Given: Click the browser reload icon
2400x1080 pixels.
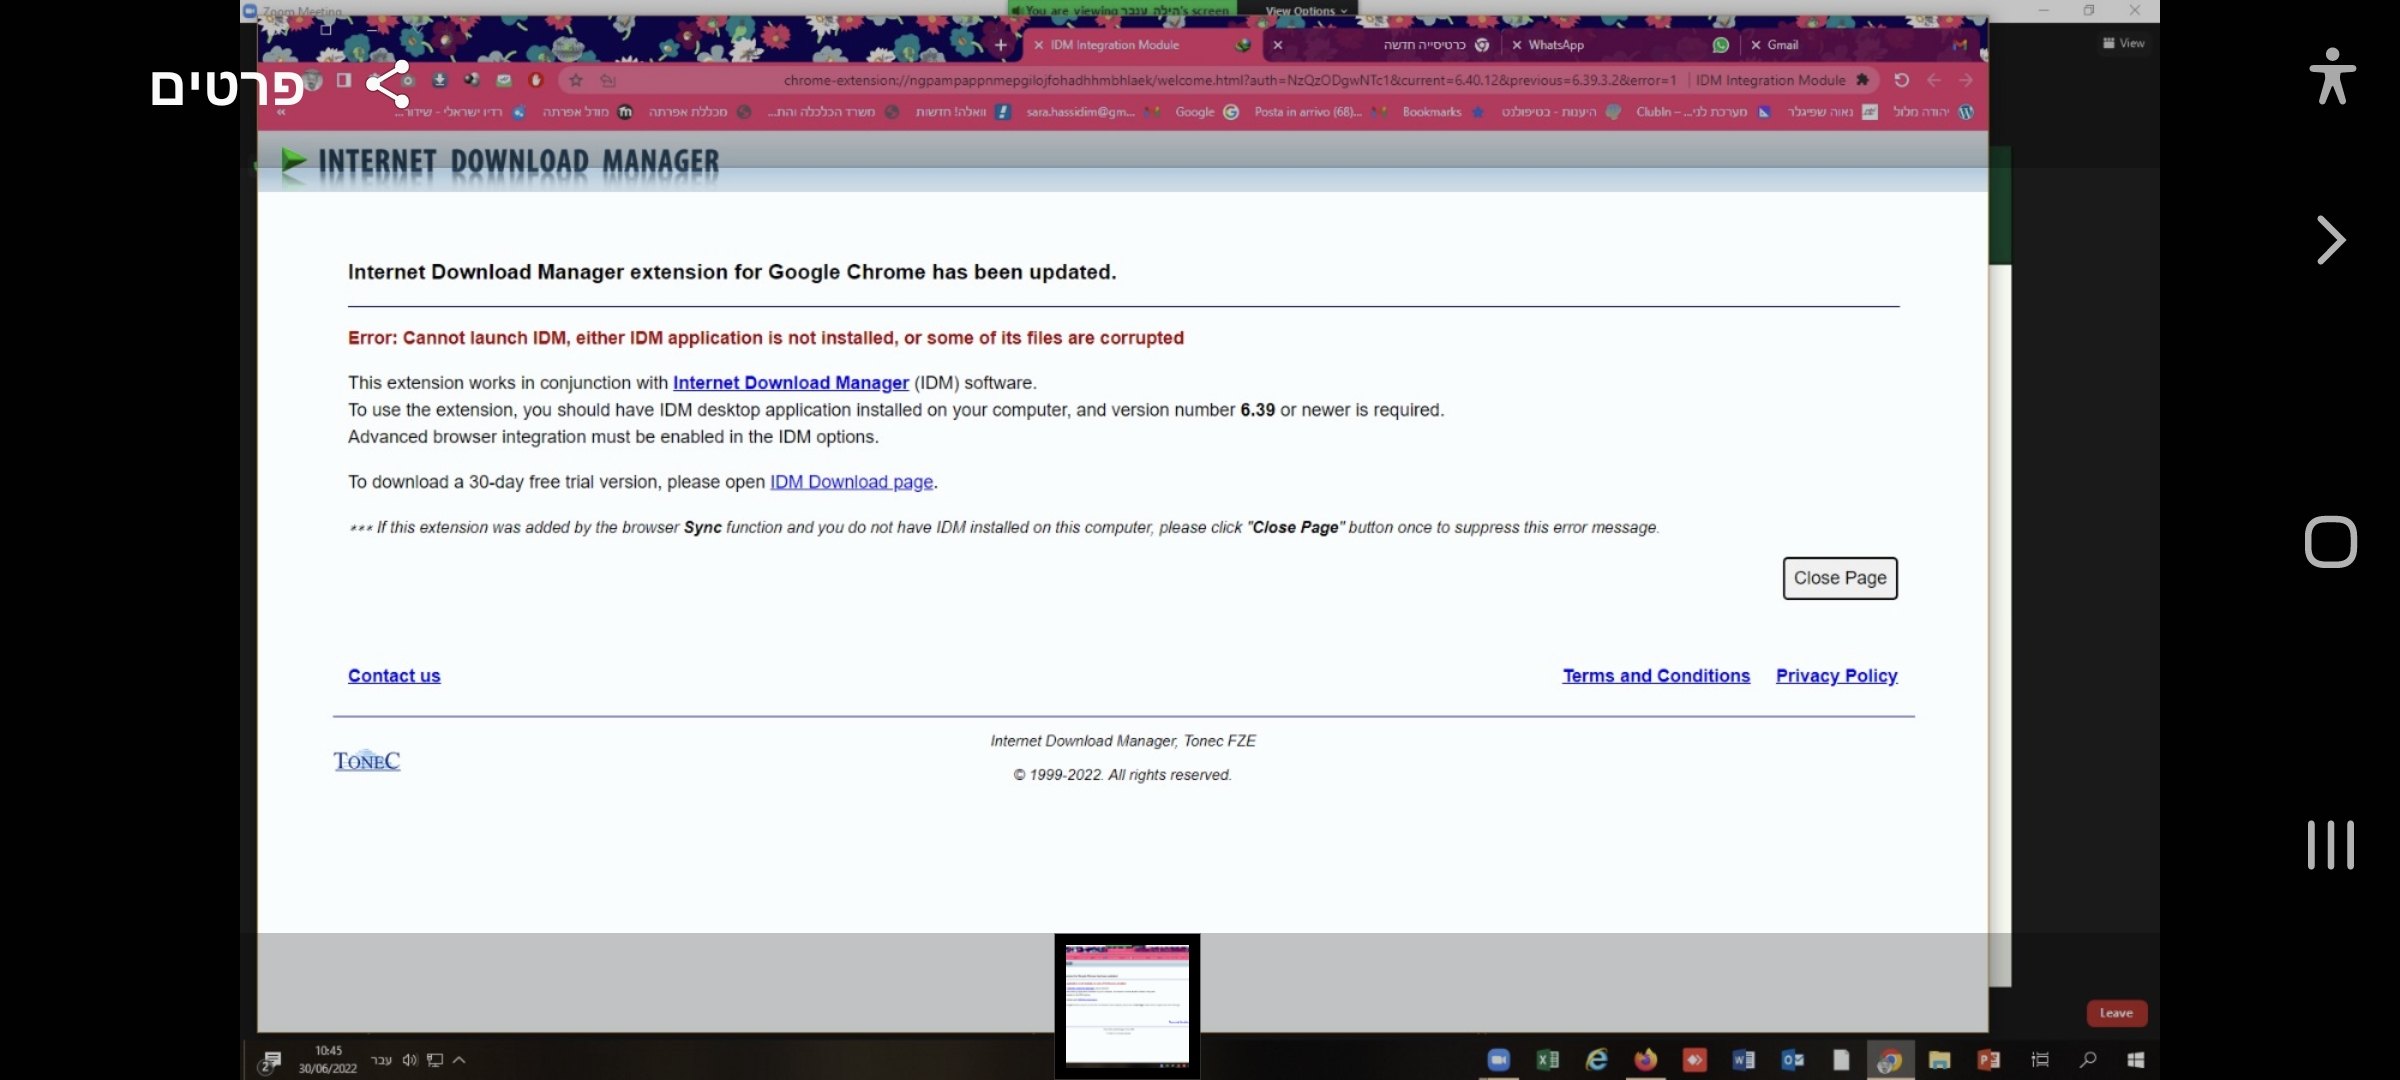Looking at the screenshot, I should 1901,80.
